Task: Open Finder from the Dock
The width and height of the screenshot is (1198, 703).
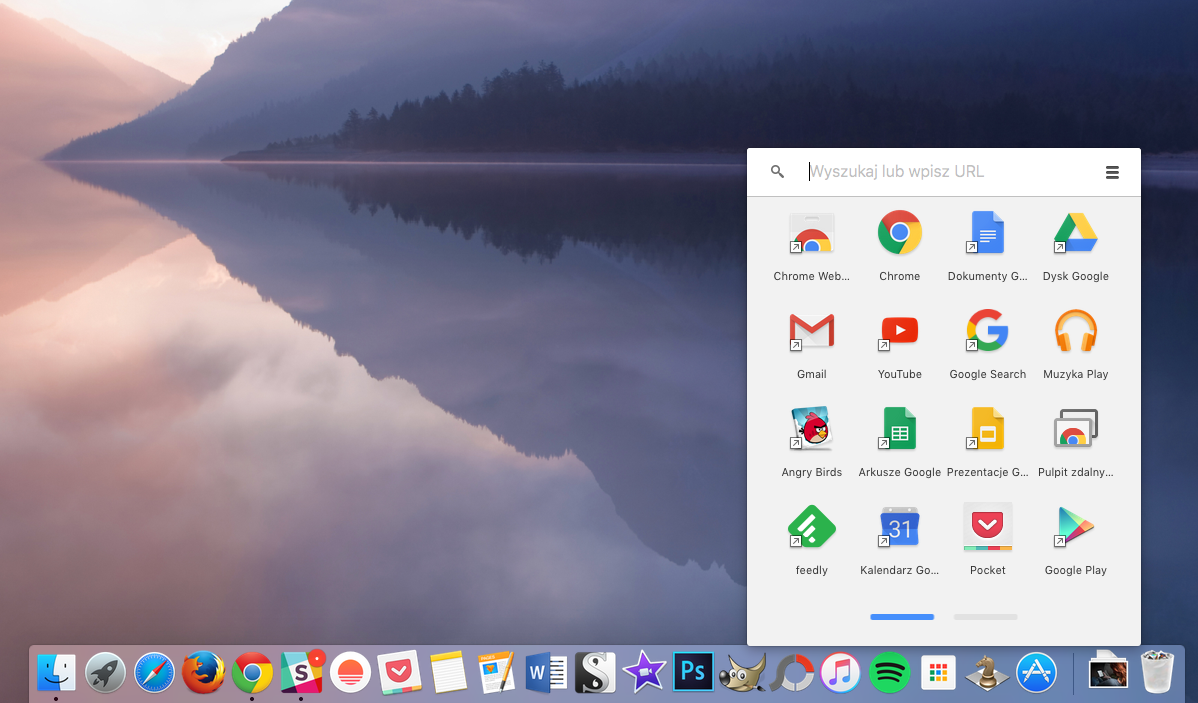Action: point(56,672)
